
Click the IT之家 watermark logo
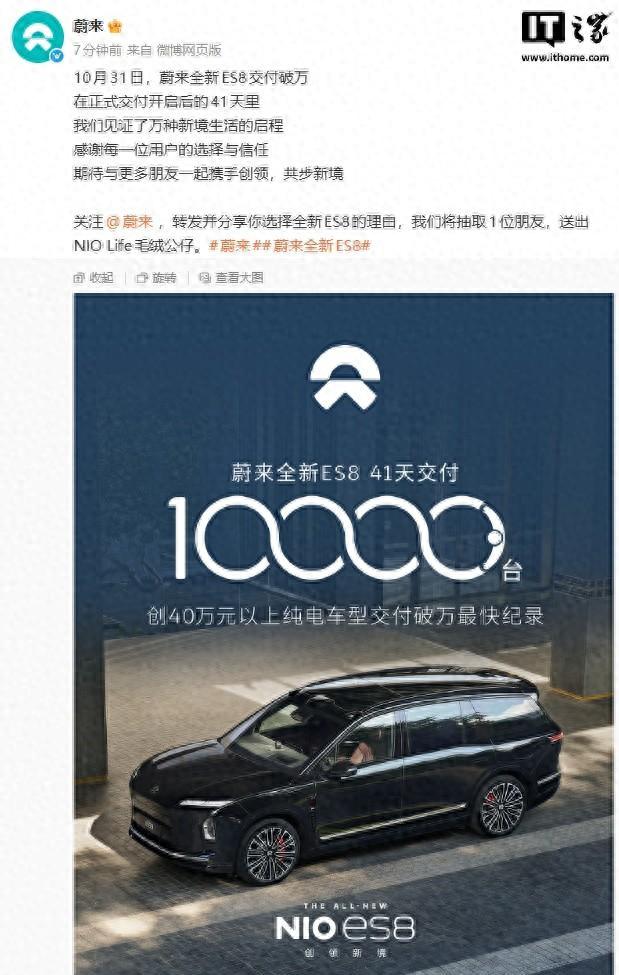[565, 29]
